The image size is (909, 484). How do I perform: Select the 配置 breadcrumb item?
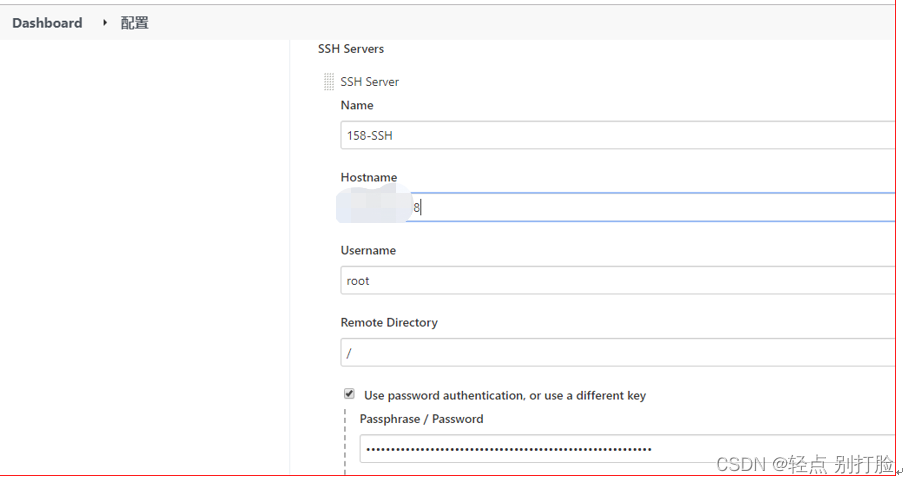[x=134, y=23]
